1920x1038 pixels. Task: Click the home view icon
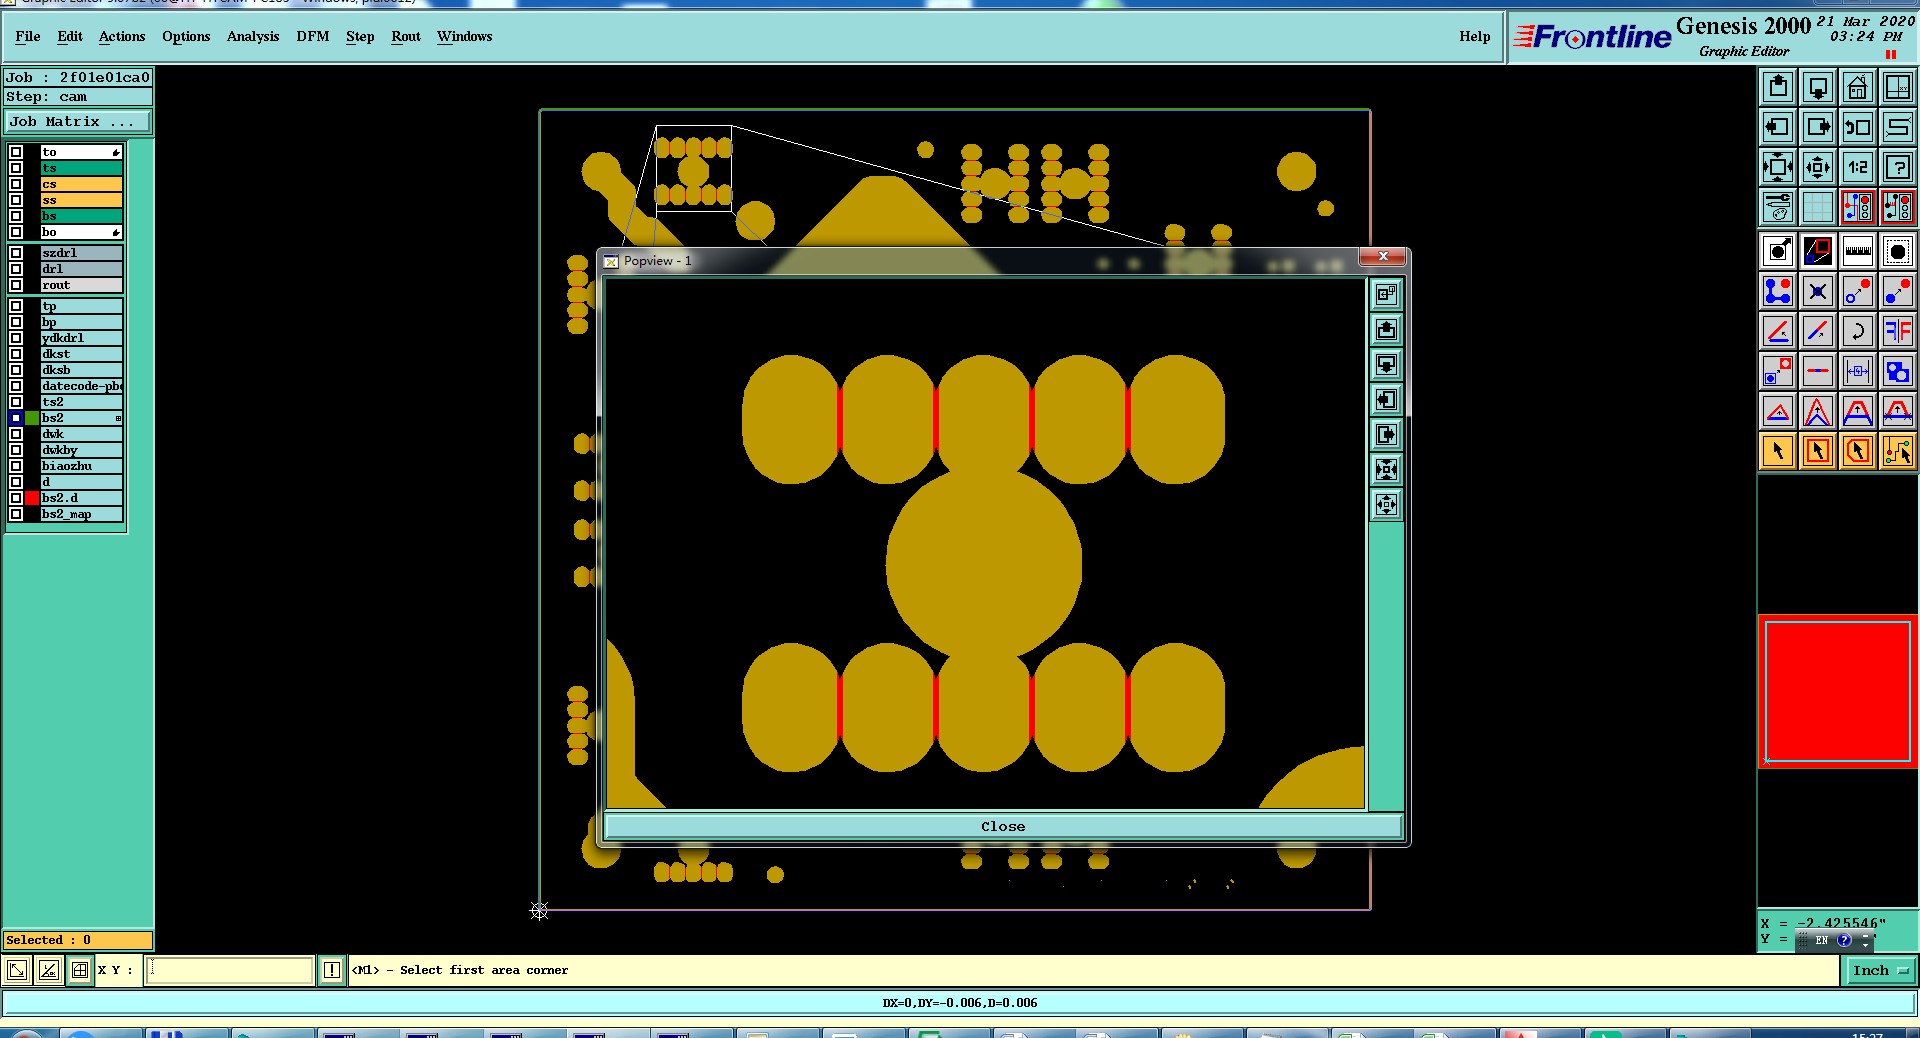click(1858, 87)
